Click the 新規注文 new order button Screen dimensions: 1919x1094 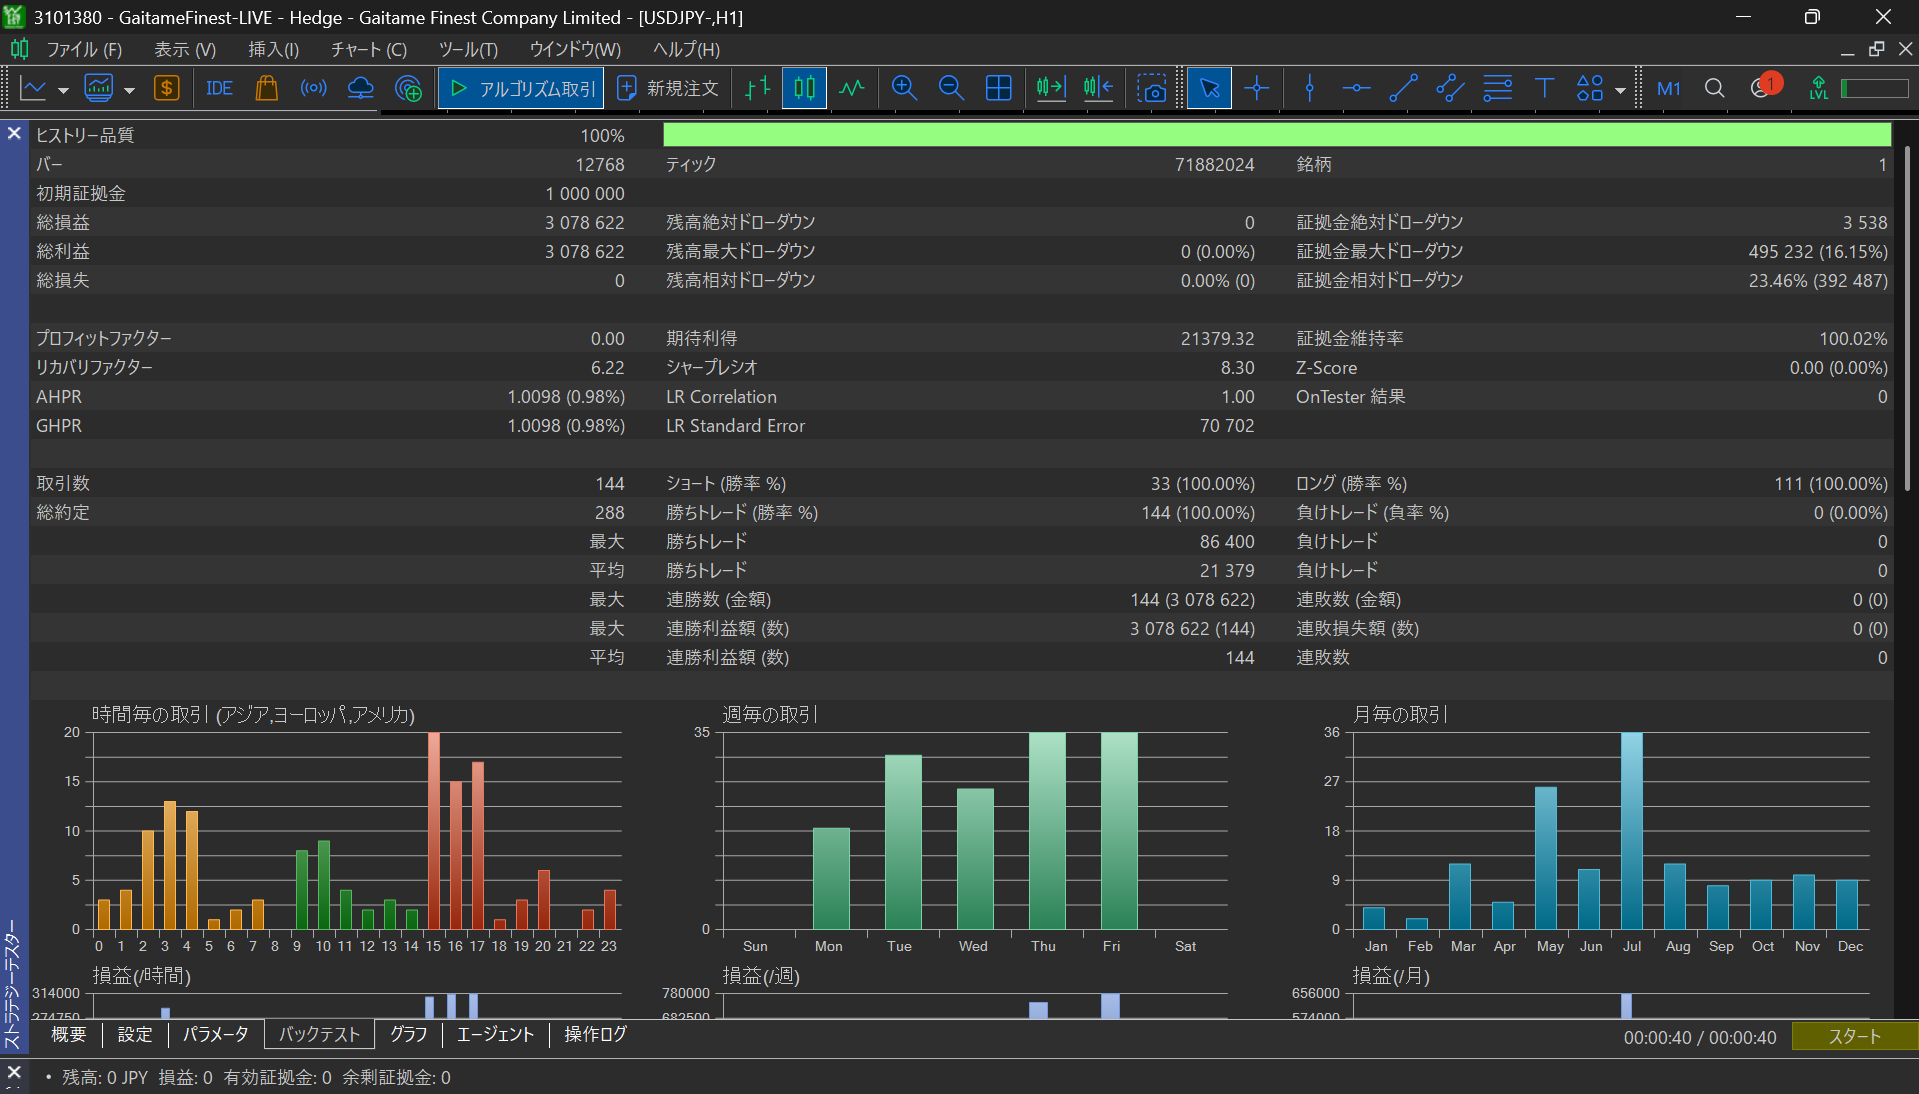[669, 88]
